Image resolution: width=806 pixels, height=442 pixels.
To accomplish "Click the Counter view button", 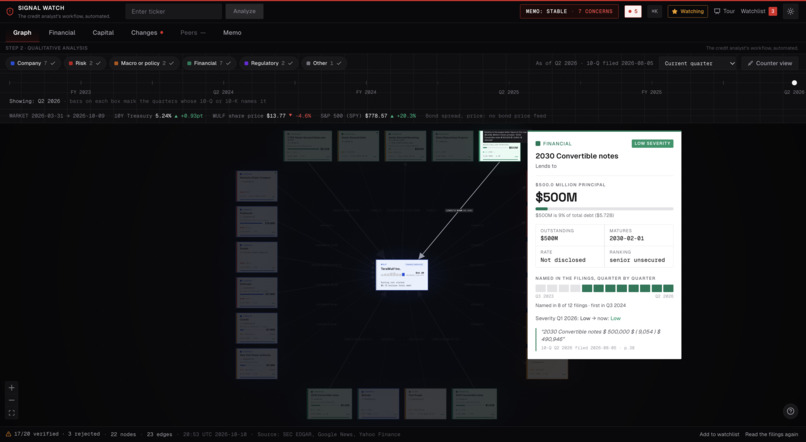I will pyautogui.click(x=770, y=63).
